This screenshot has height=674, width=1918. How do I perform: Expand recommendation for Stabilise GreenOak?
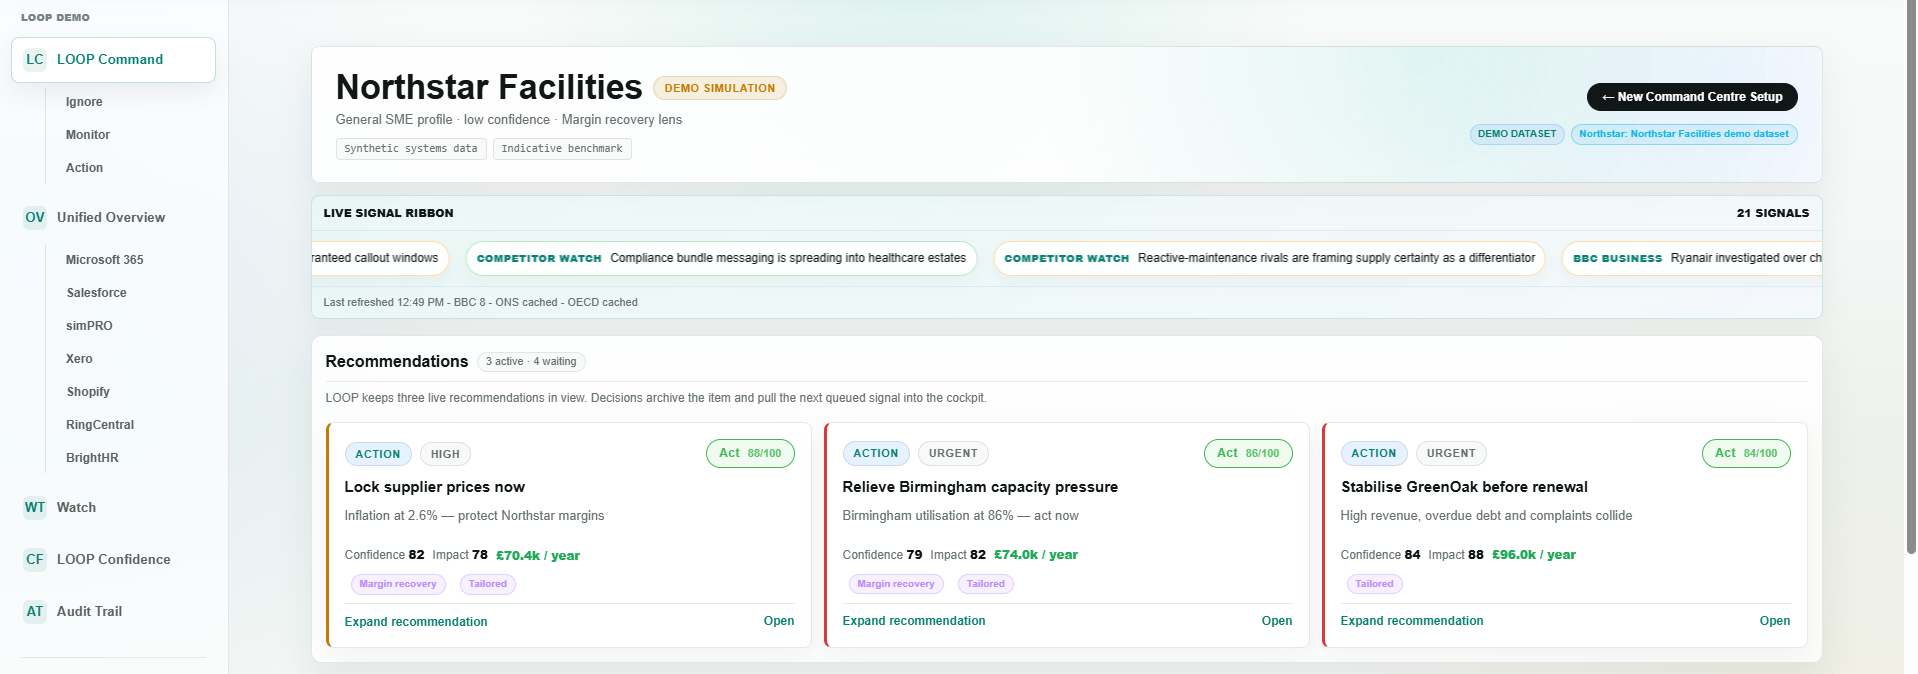pyautogui.click(x=1412, y=621)
